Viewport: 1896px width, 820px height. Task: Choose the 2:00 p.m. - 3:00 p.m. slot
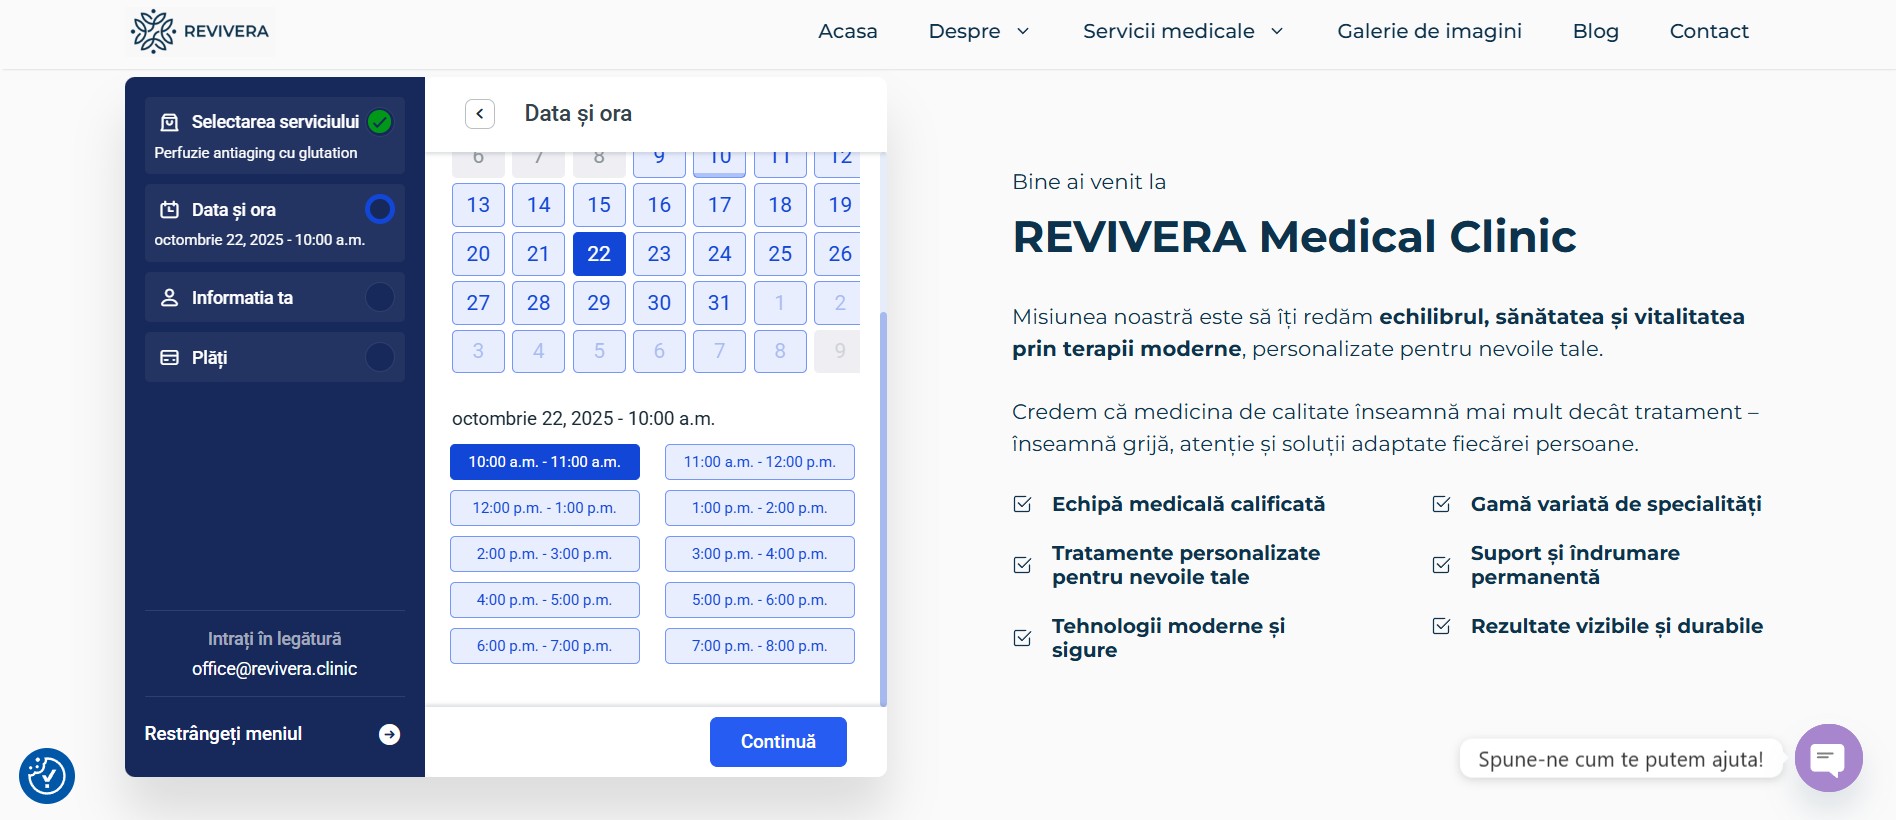coord(544,554)
